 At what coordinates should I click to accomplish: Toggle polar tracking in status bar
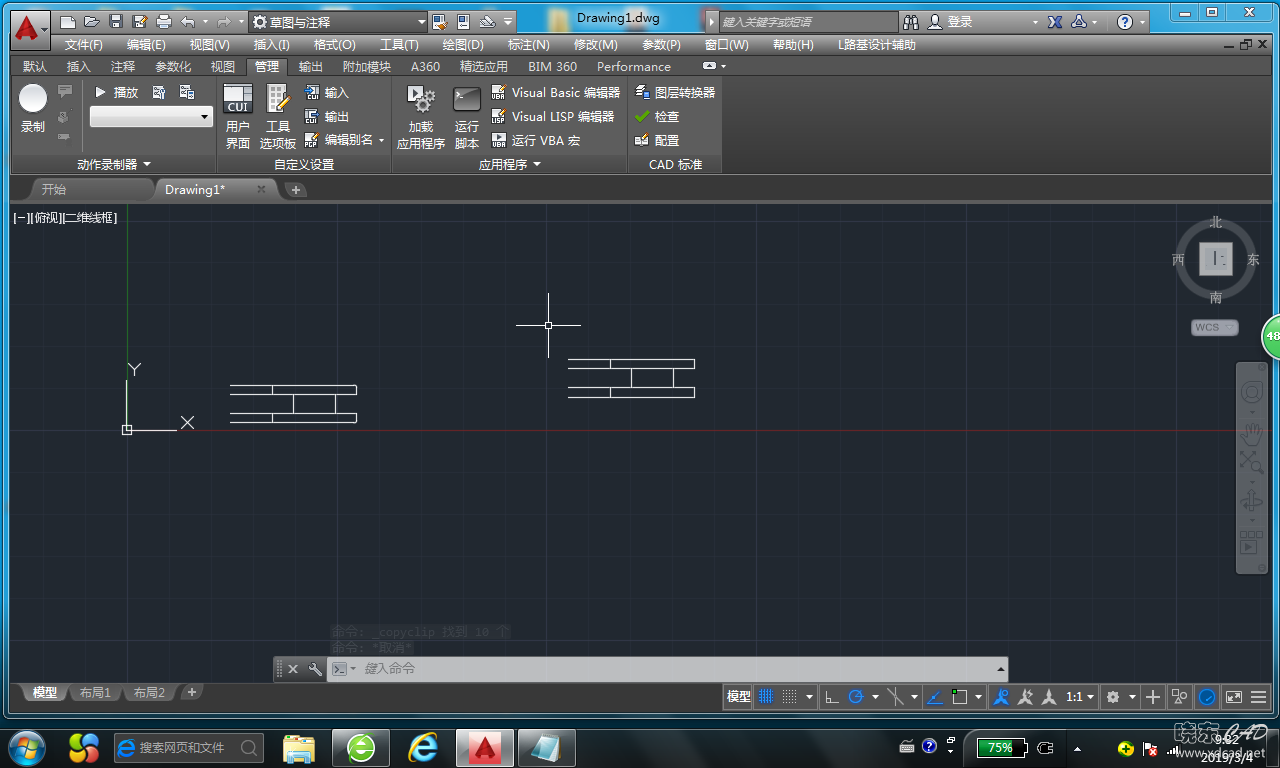click(856, 697)
